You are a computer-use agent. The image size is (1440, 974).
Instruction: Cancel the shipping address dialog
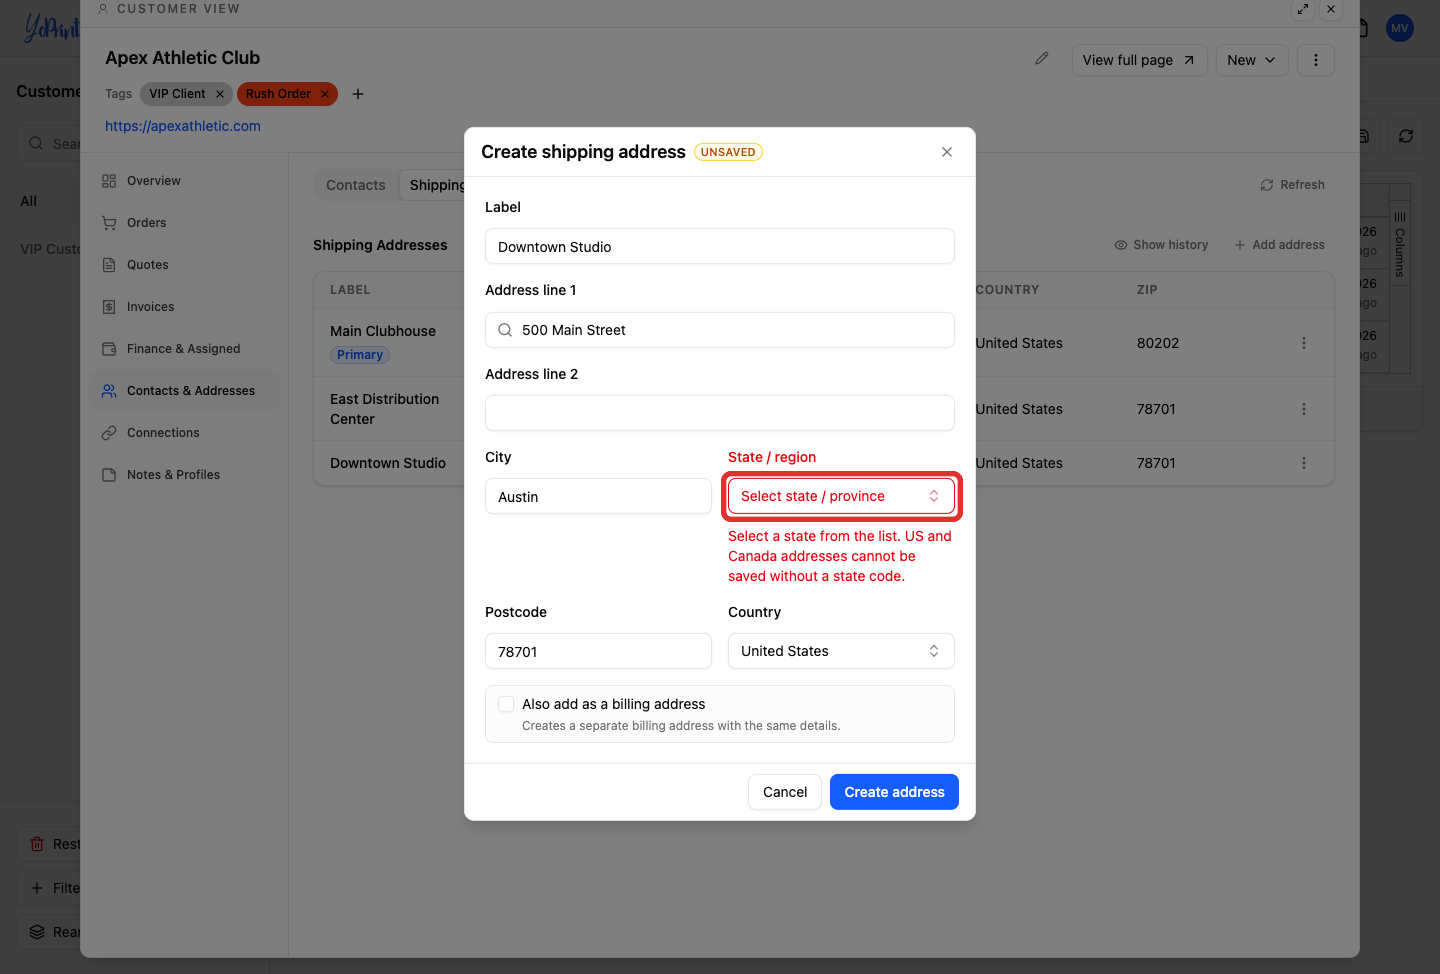785,792
